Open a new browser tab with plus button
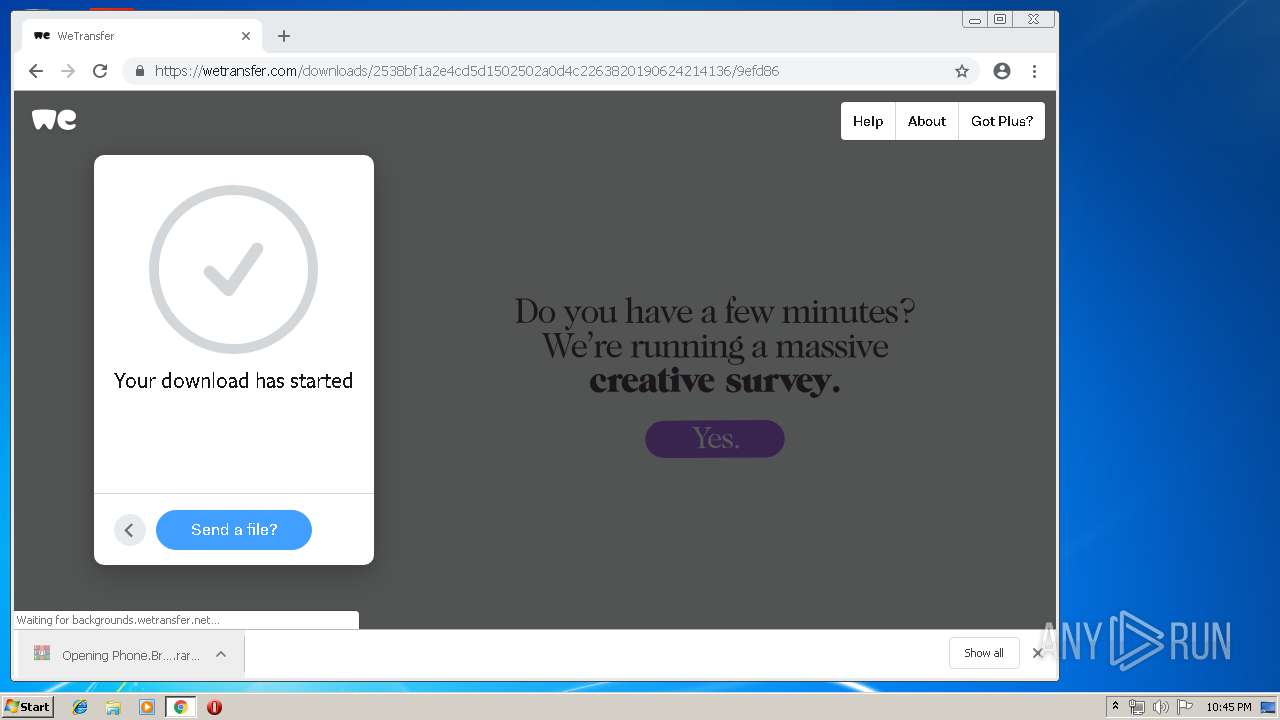The width and height of the screenshot is (1280, 720). click(x=284, y=36)
